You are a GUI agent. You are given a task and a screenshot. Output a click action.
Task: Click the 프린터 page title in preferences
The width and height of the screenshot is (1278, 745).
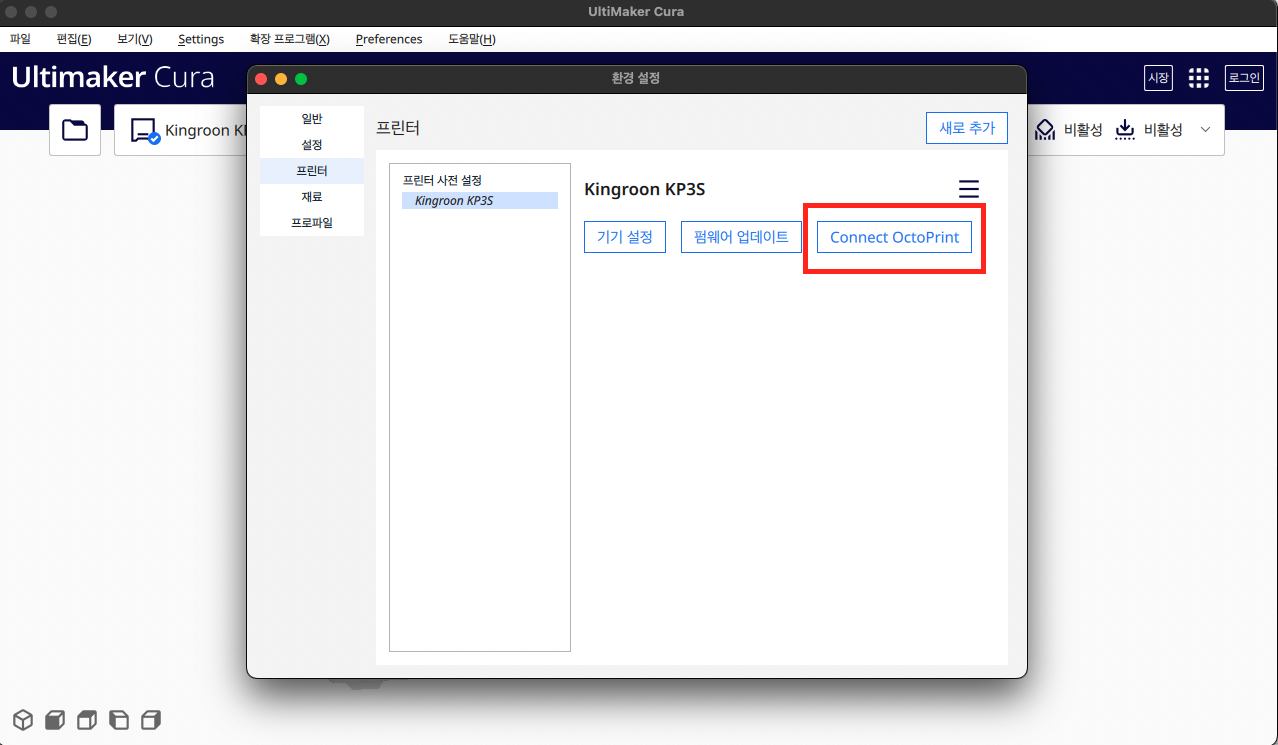point(398,128)
